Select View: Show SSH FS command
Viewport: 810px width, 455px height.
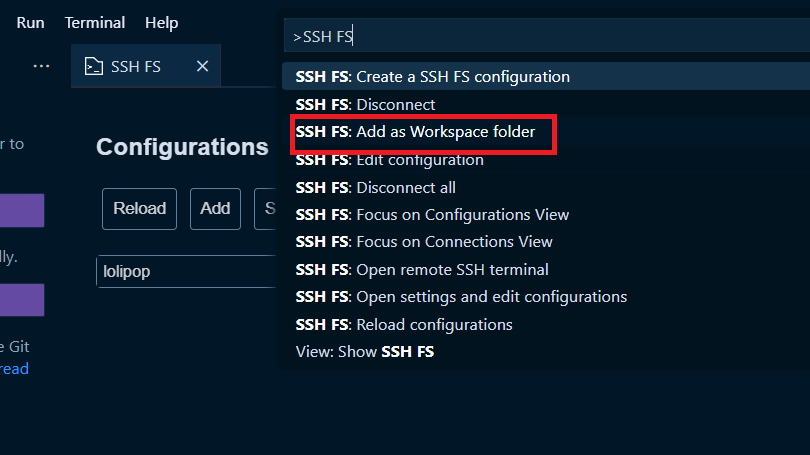pyautogui.click(x=365, y=352)
